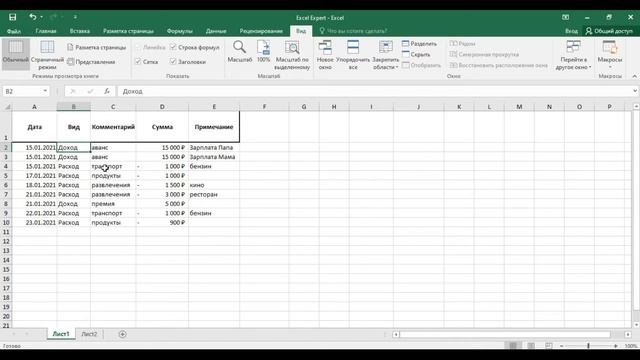
Task: Click the Insert Function fx icon
Action: coord(107,91)
